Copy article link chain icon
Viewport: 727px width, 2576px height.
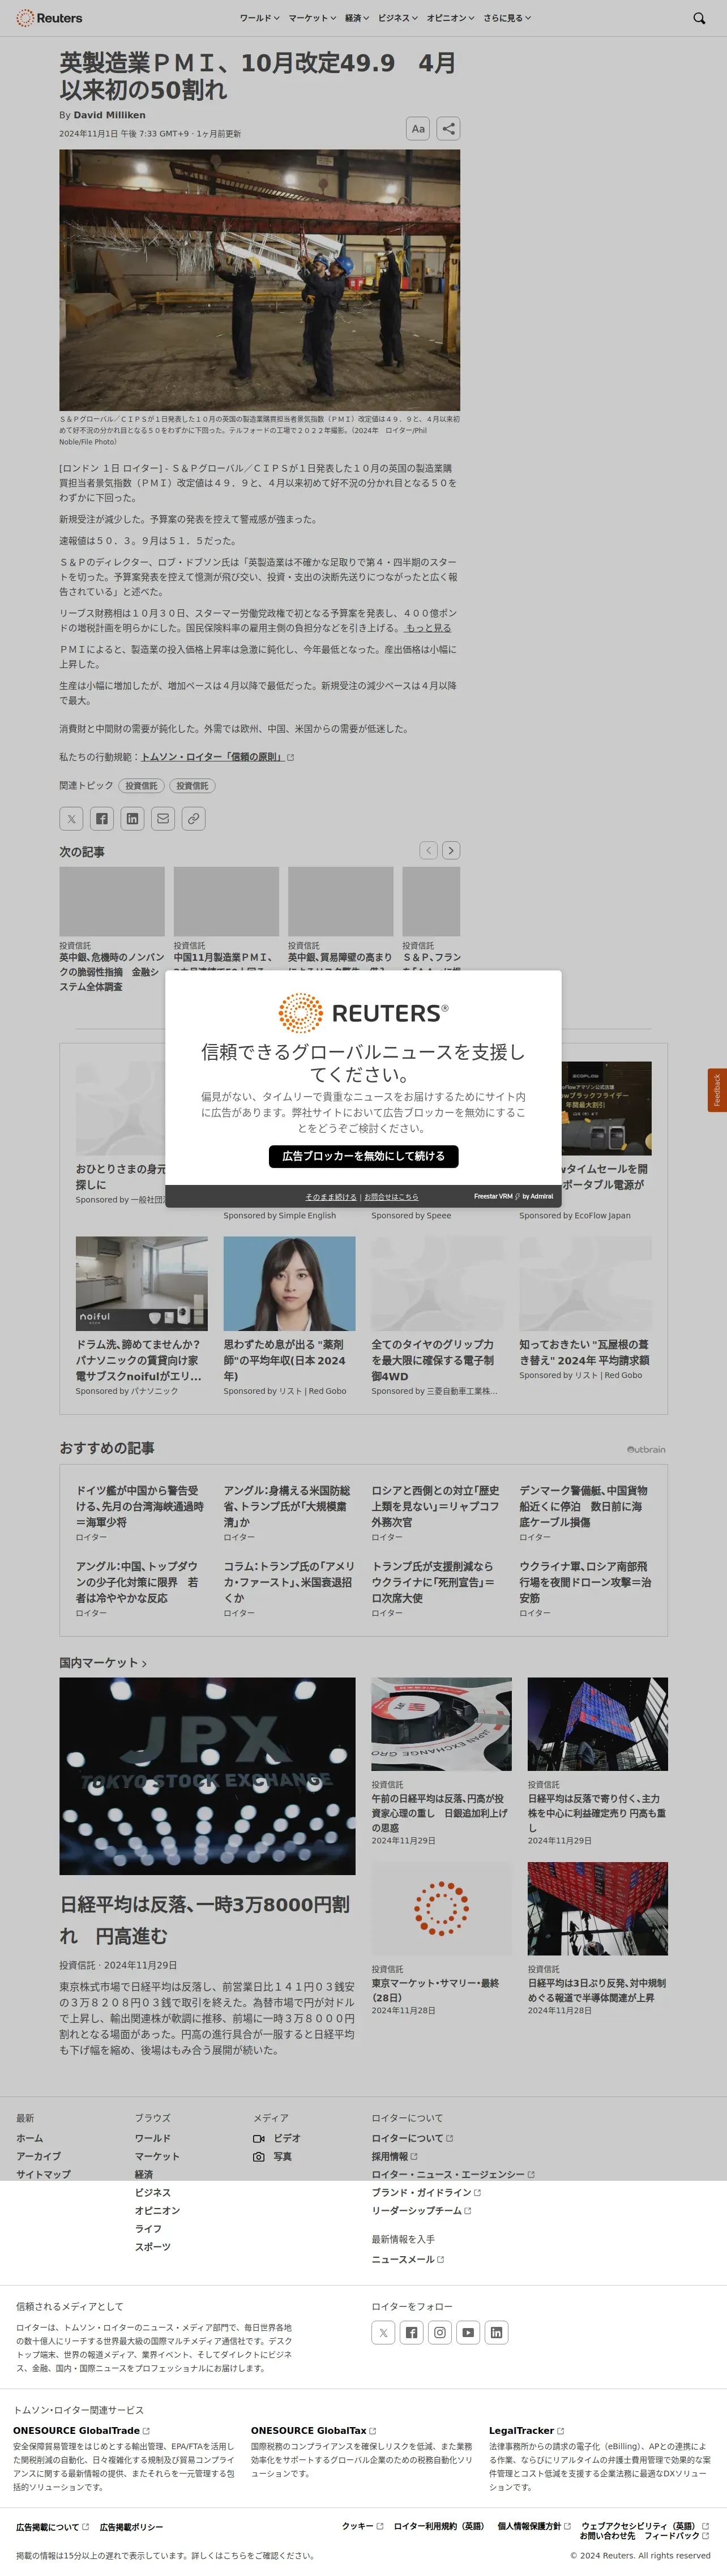(194, 818)
